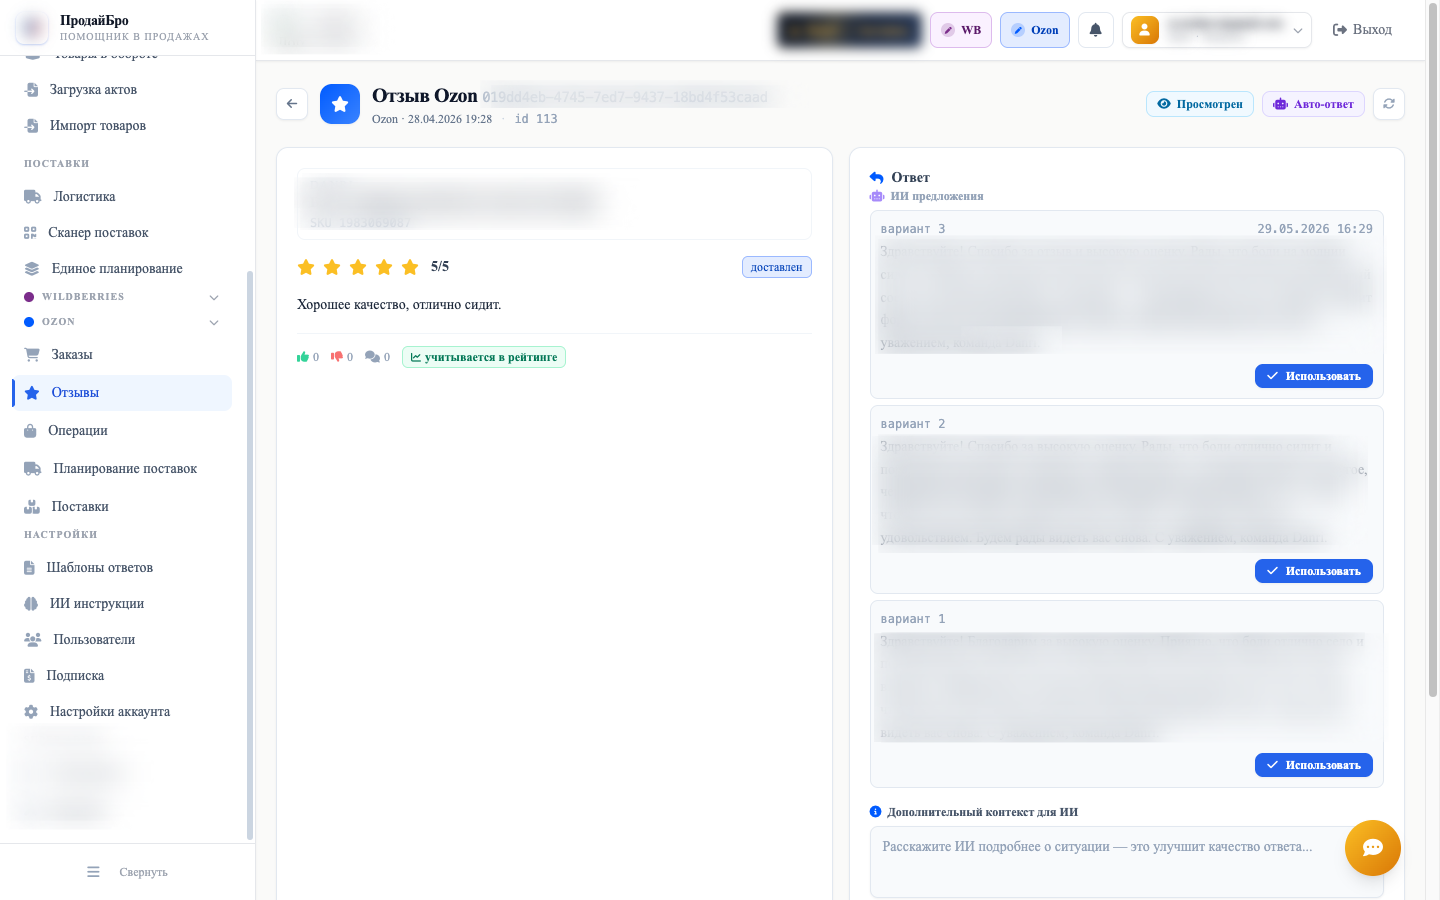Click the comments count icon

point(372,357)
